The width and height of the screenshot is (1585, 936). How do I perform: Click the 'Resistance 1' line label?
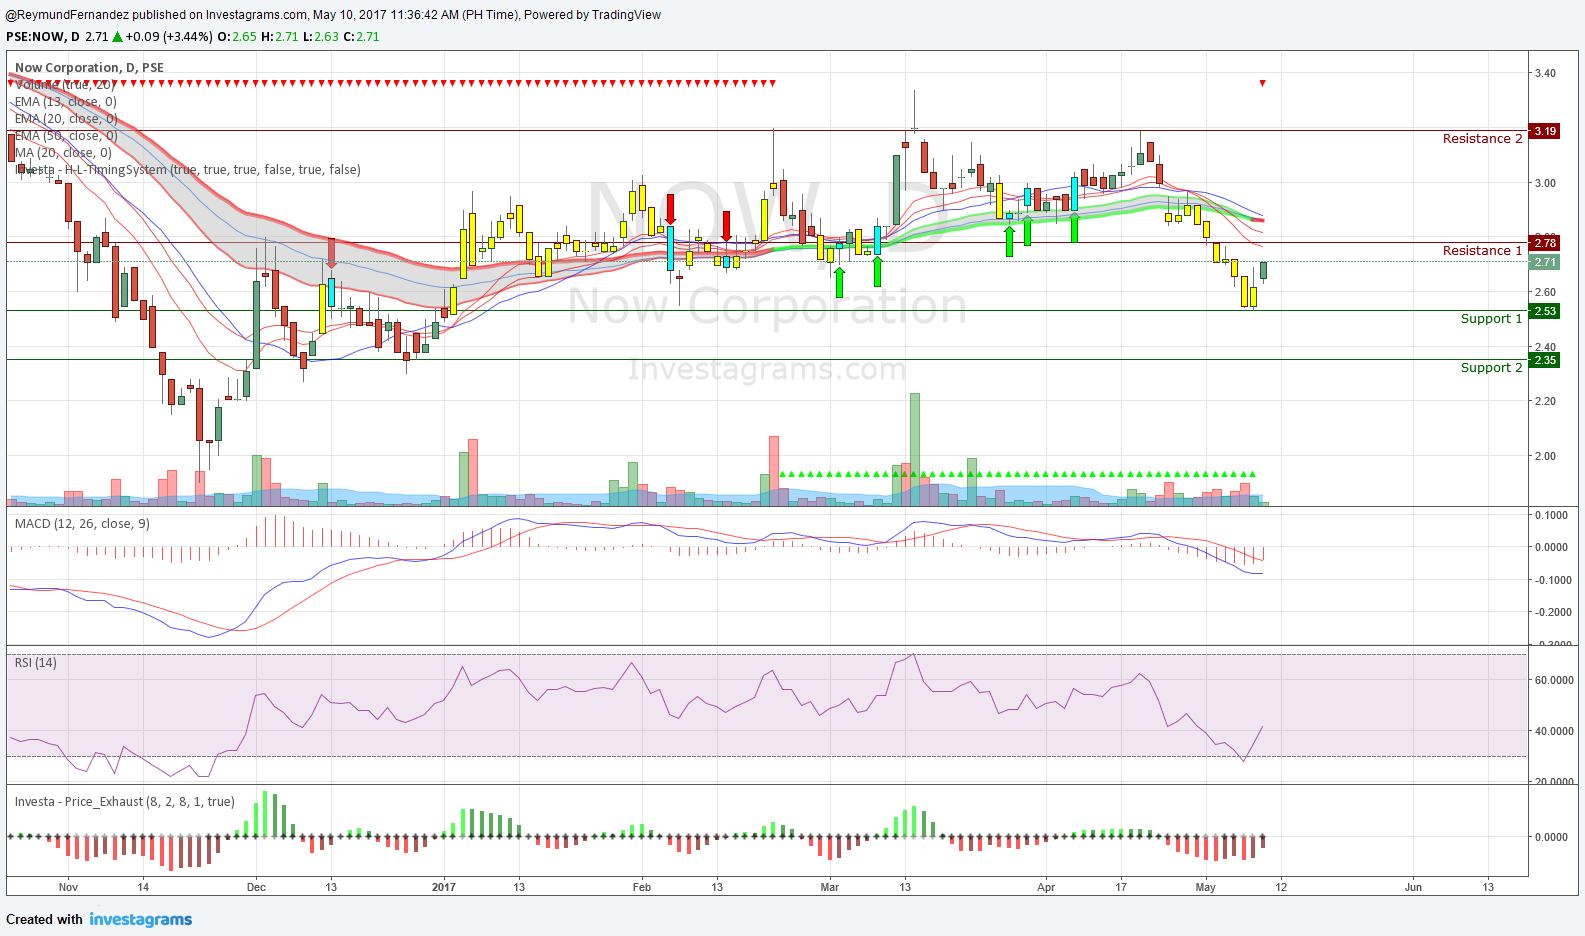click(1482, 251)
